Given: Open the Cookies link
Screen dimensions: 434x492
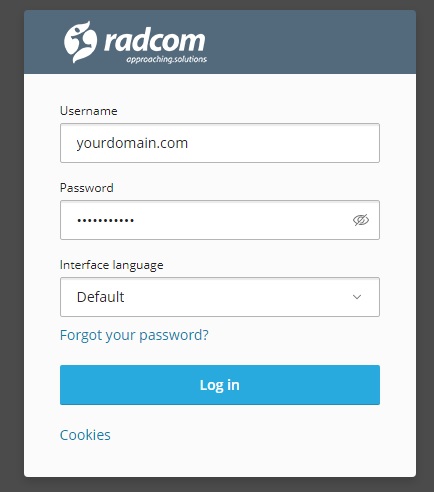Looking at the screenshot, I should [x=85, y=435].
